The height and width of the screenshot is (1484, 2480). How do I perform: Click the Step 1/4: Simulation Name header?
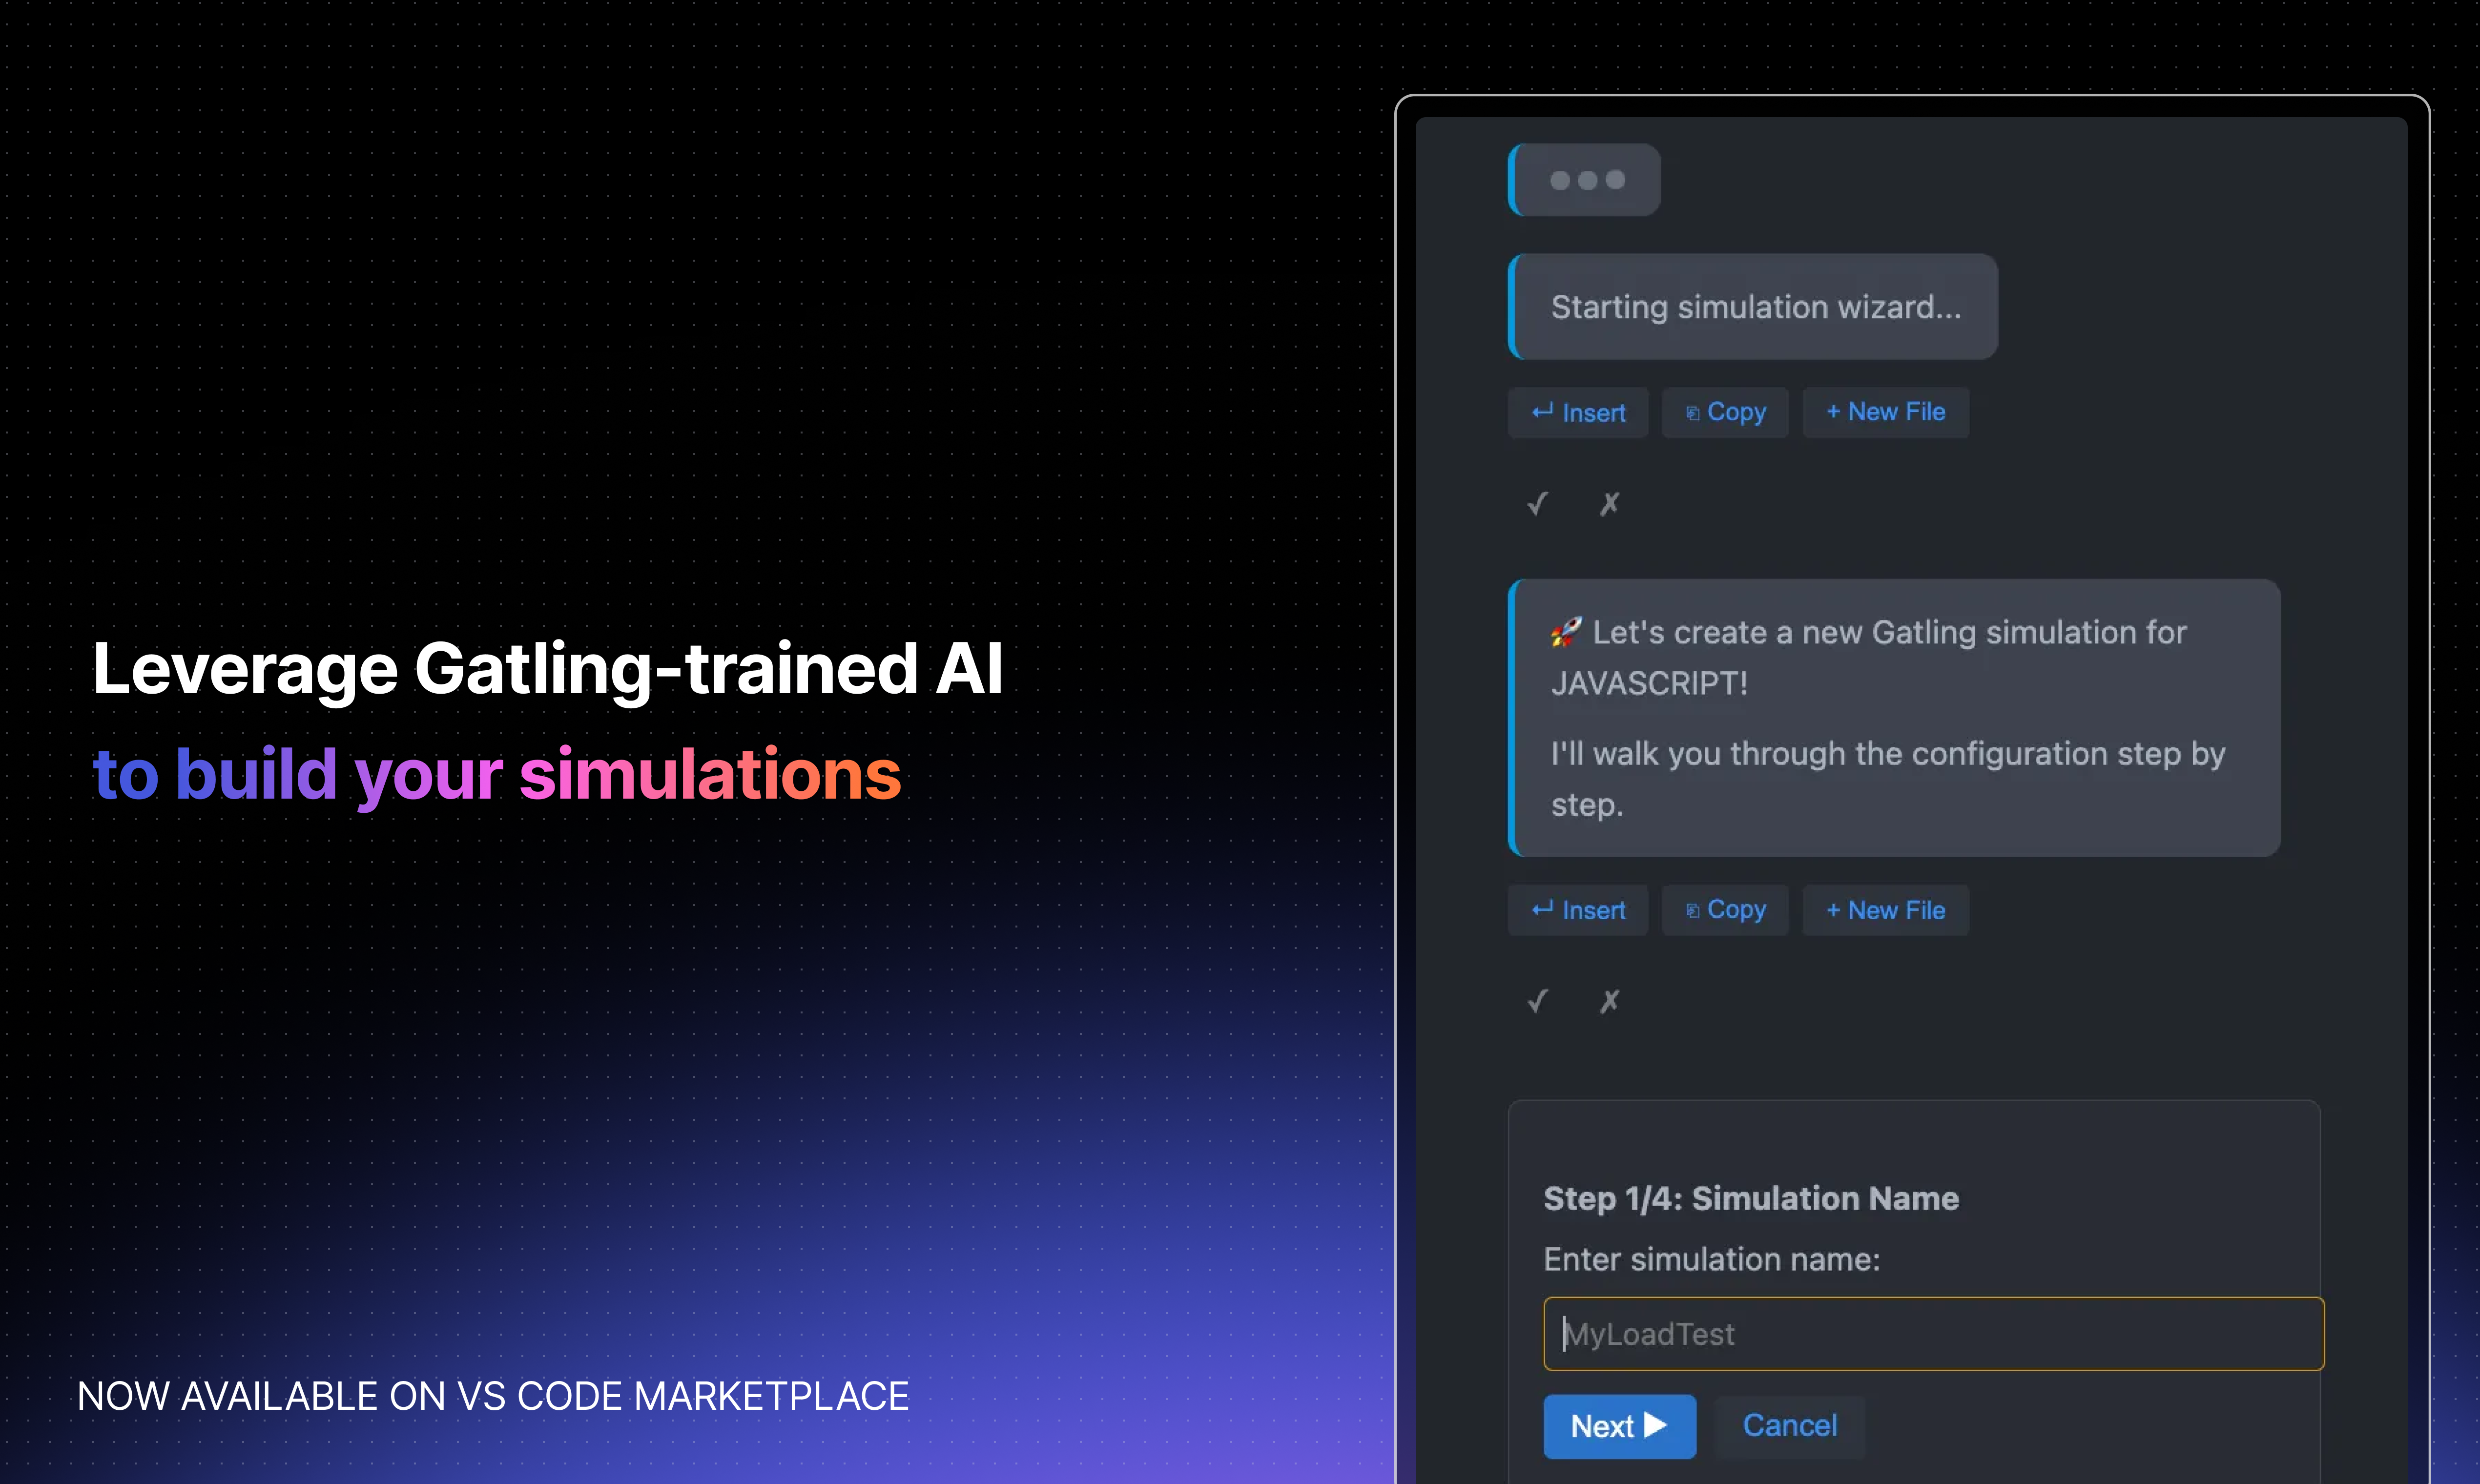pyautogui.click(x=1749, y=1198)
